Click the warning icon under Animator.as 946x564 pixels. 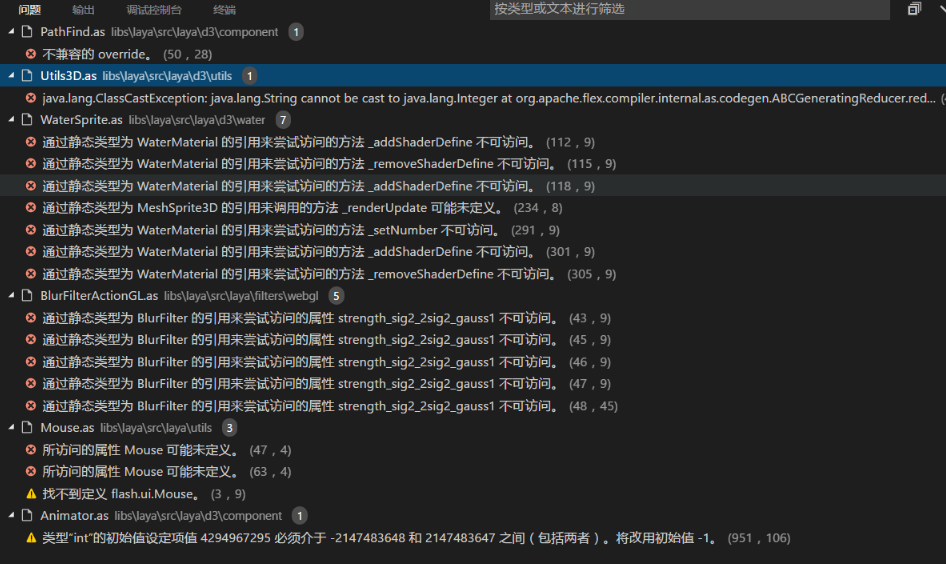tap(30, 538)
